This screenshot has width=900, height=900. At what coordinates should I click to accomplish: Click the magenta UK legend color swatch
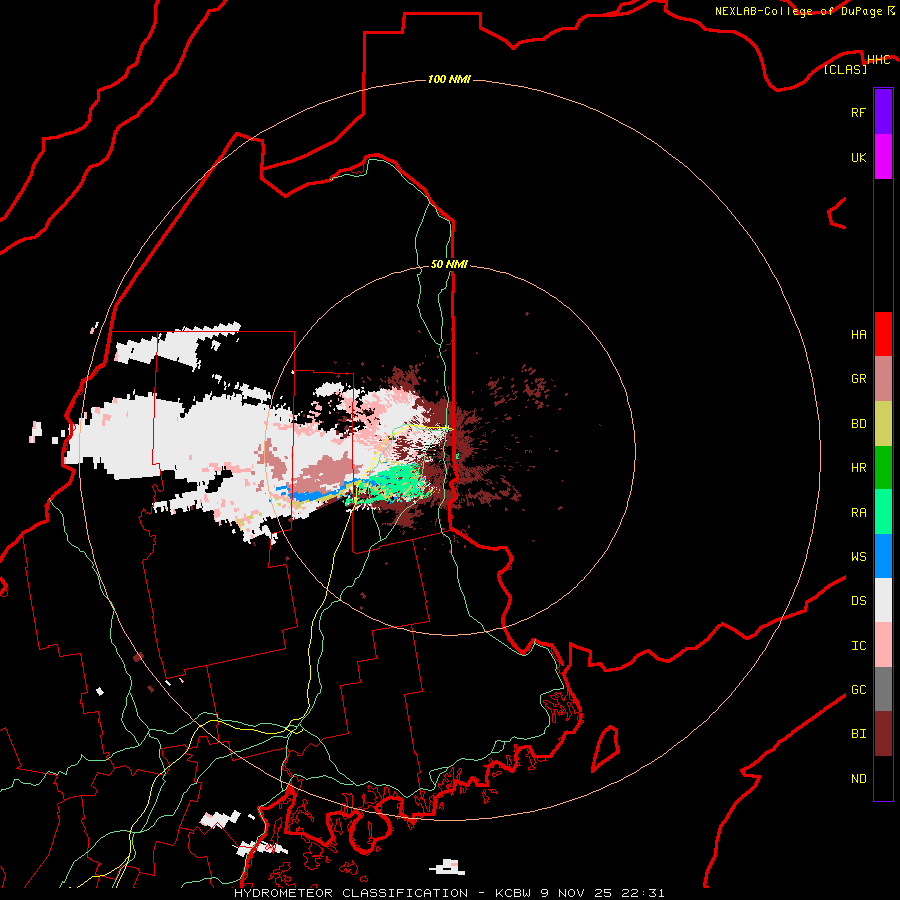883,157
